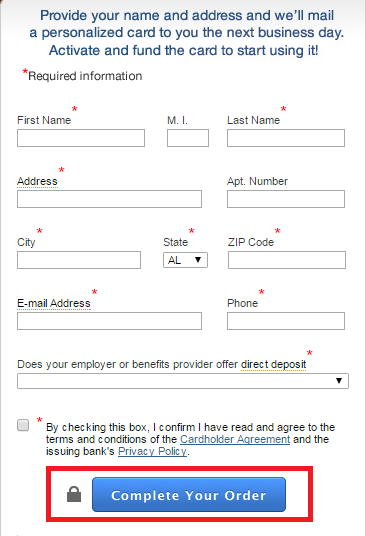366x536 pixels.
Task: Click the ZIP Code input field
Action: 287,260
